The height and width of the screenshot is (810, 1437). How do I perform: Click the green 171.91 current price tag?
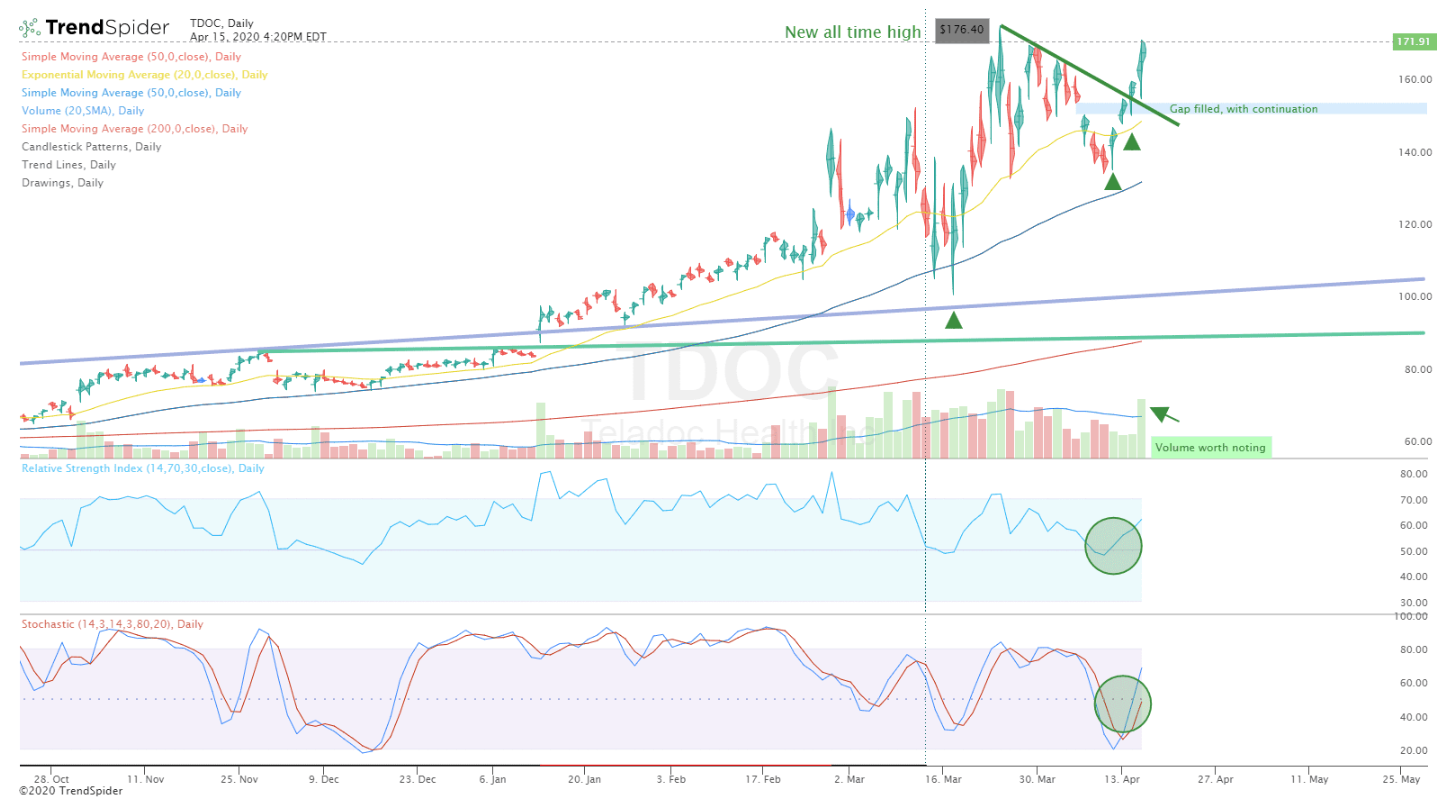1413,41
